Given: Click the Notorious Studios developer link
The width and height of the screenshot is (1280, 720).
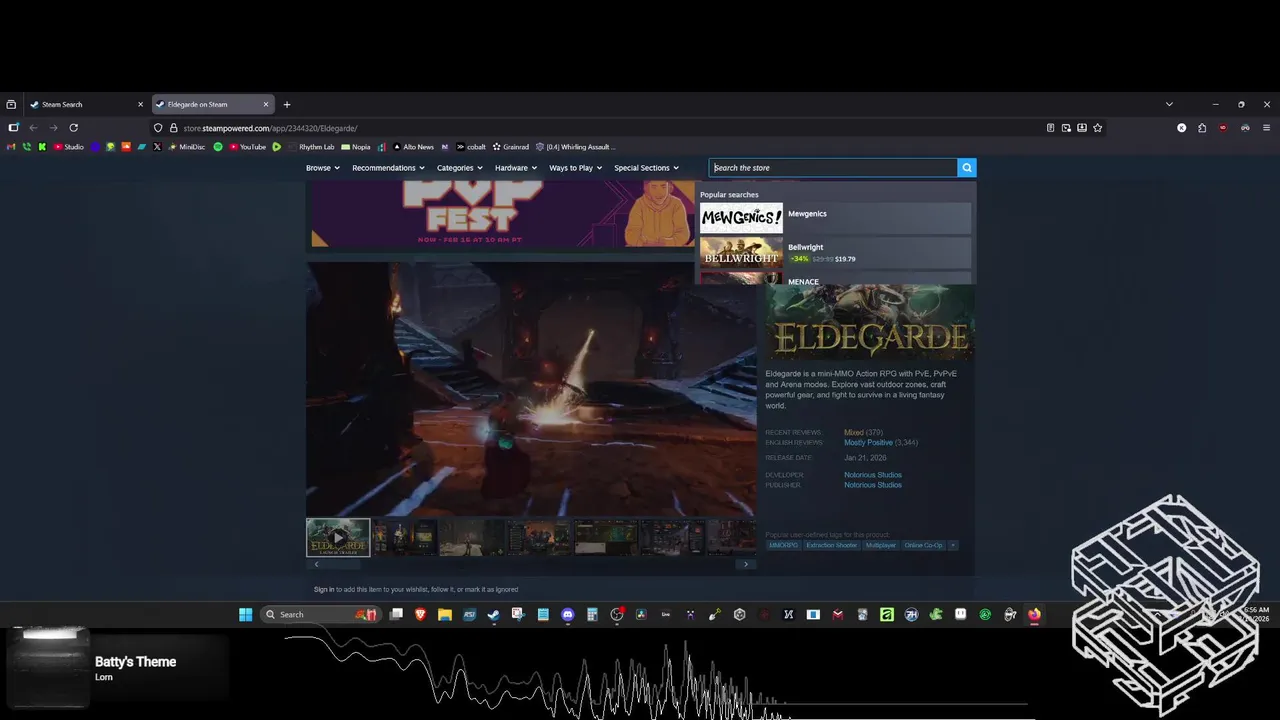Looking at the screenshot, I should coord(873,475).
